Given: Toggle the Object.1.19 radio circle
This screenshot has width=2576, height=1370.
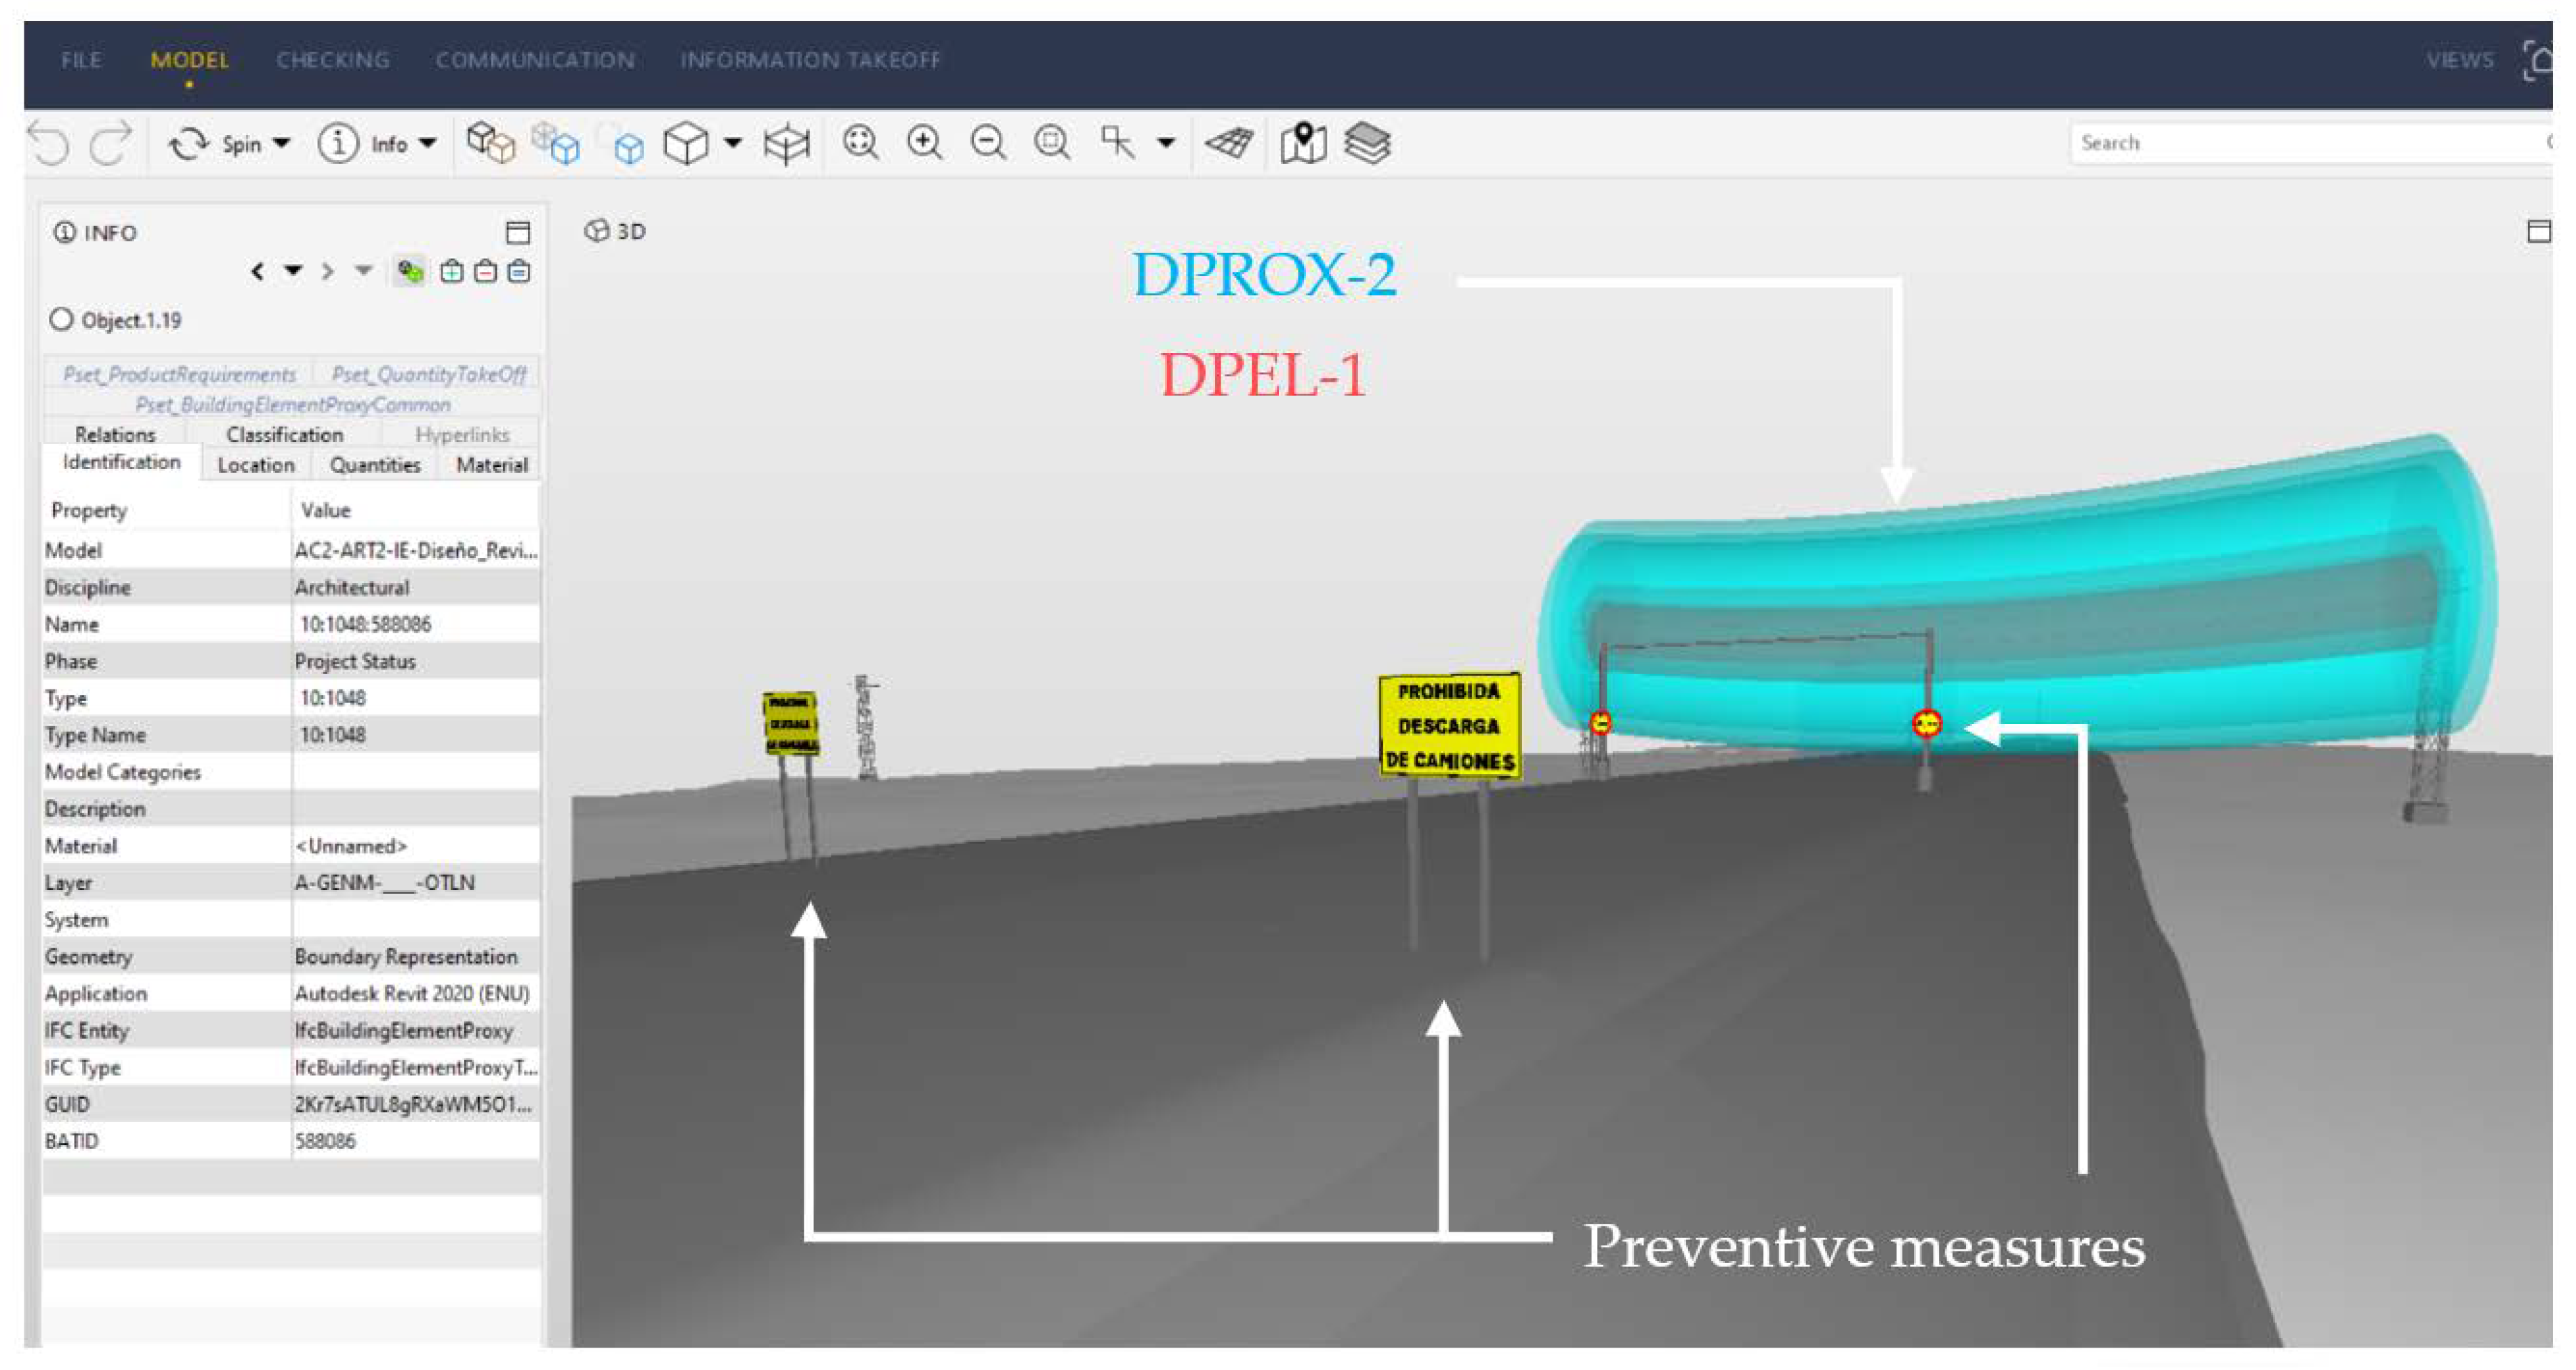Looking at the screenshot, I should coord(62,320).
